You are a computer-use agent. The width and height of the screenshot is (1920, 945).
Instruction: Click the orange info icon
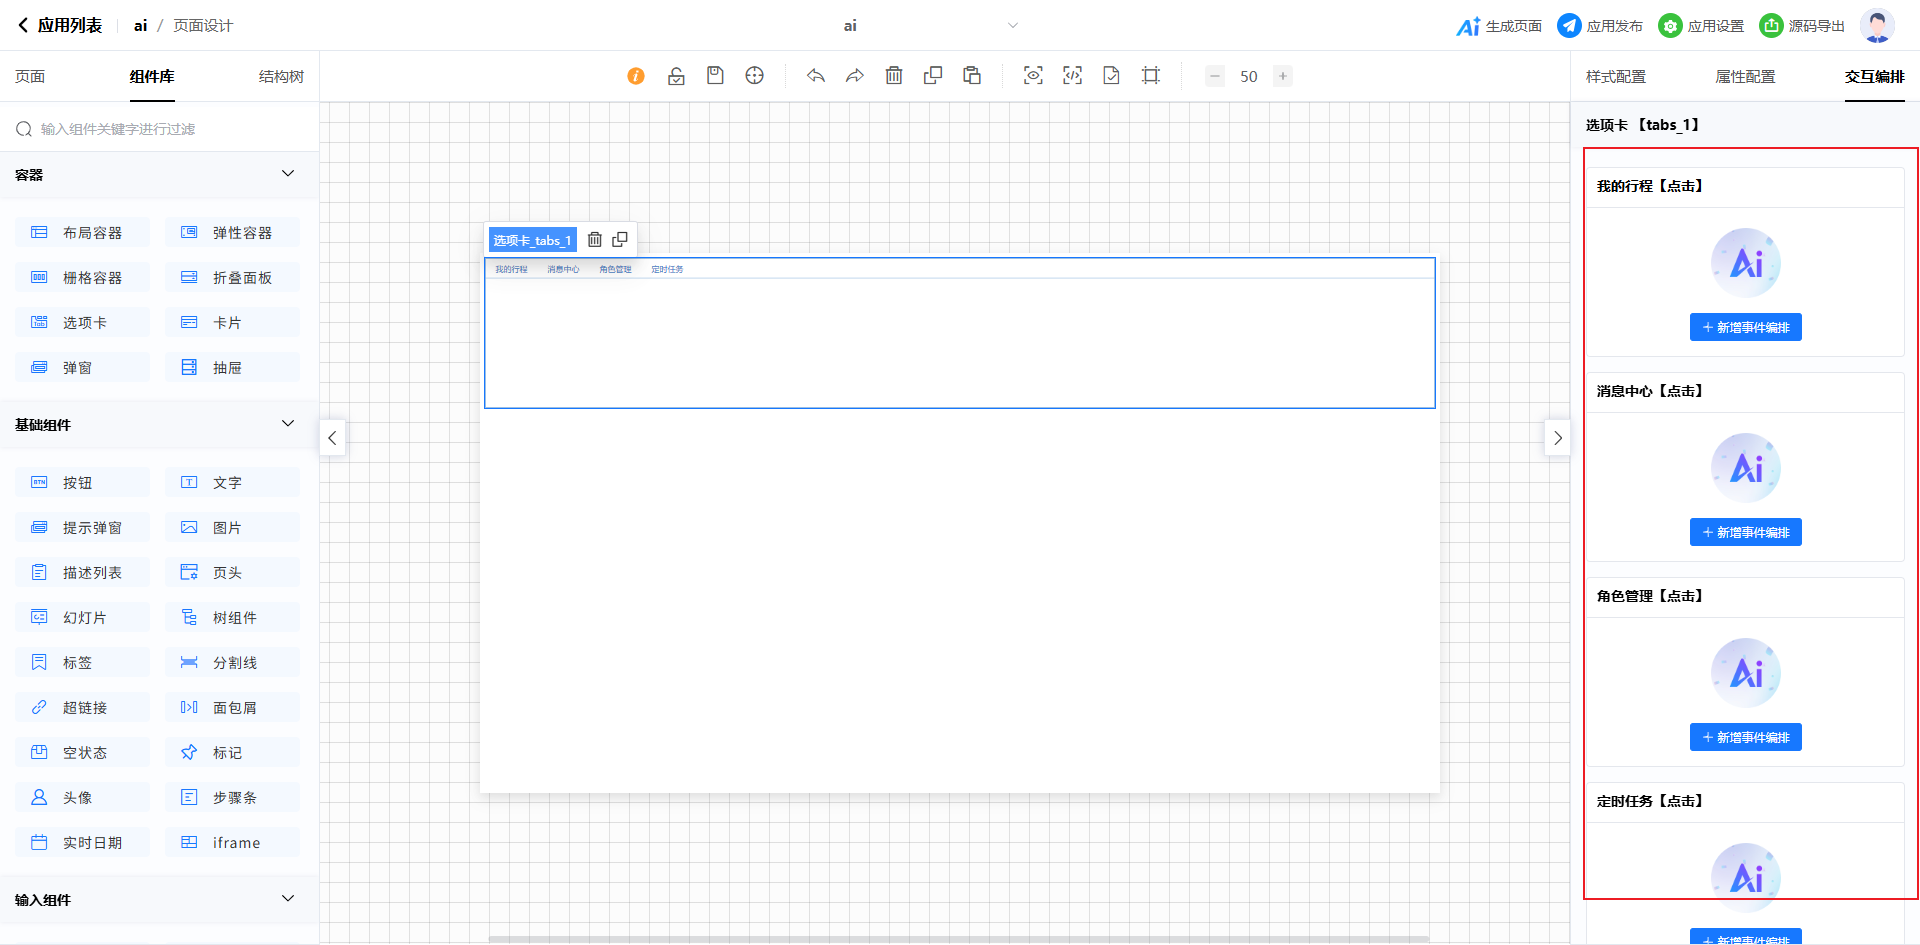click(x=636, y=76)
